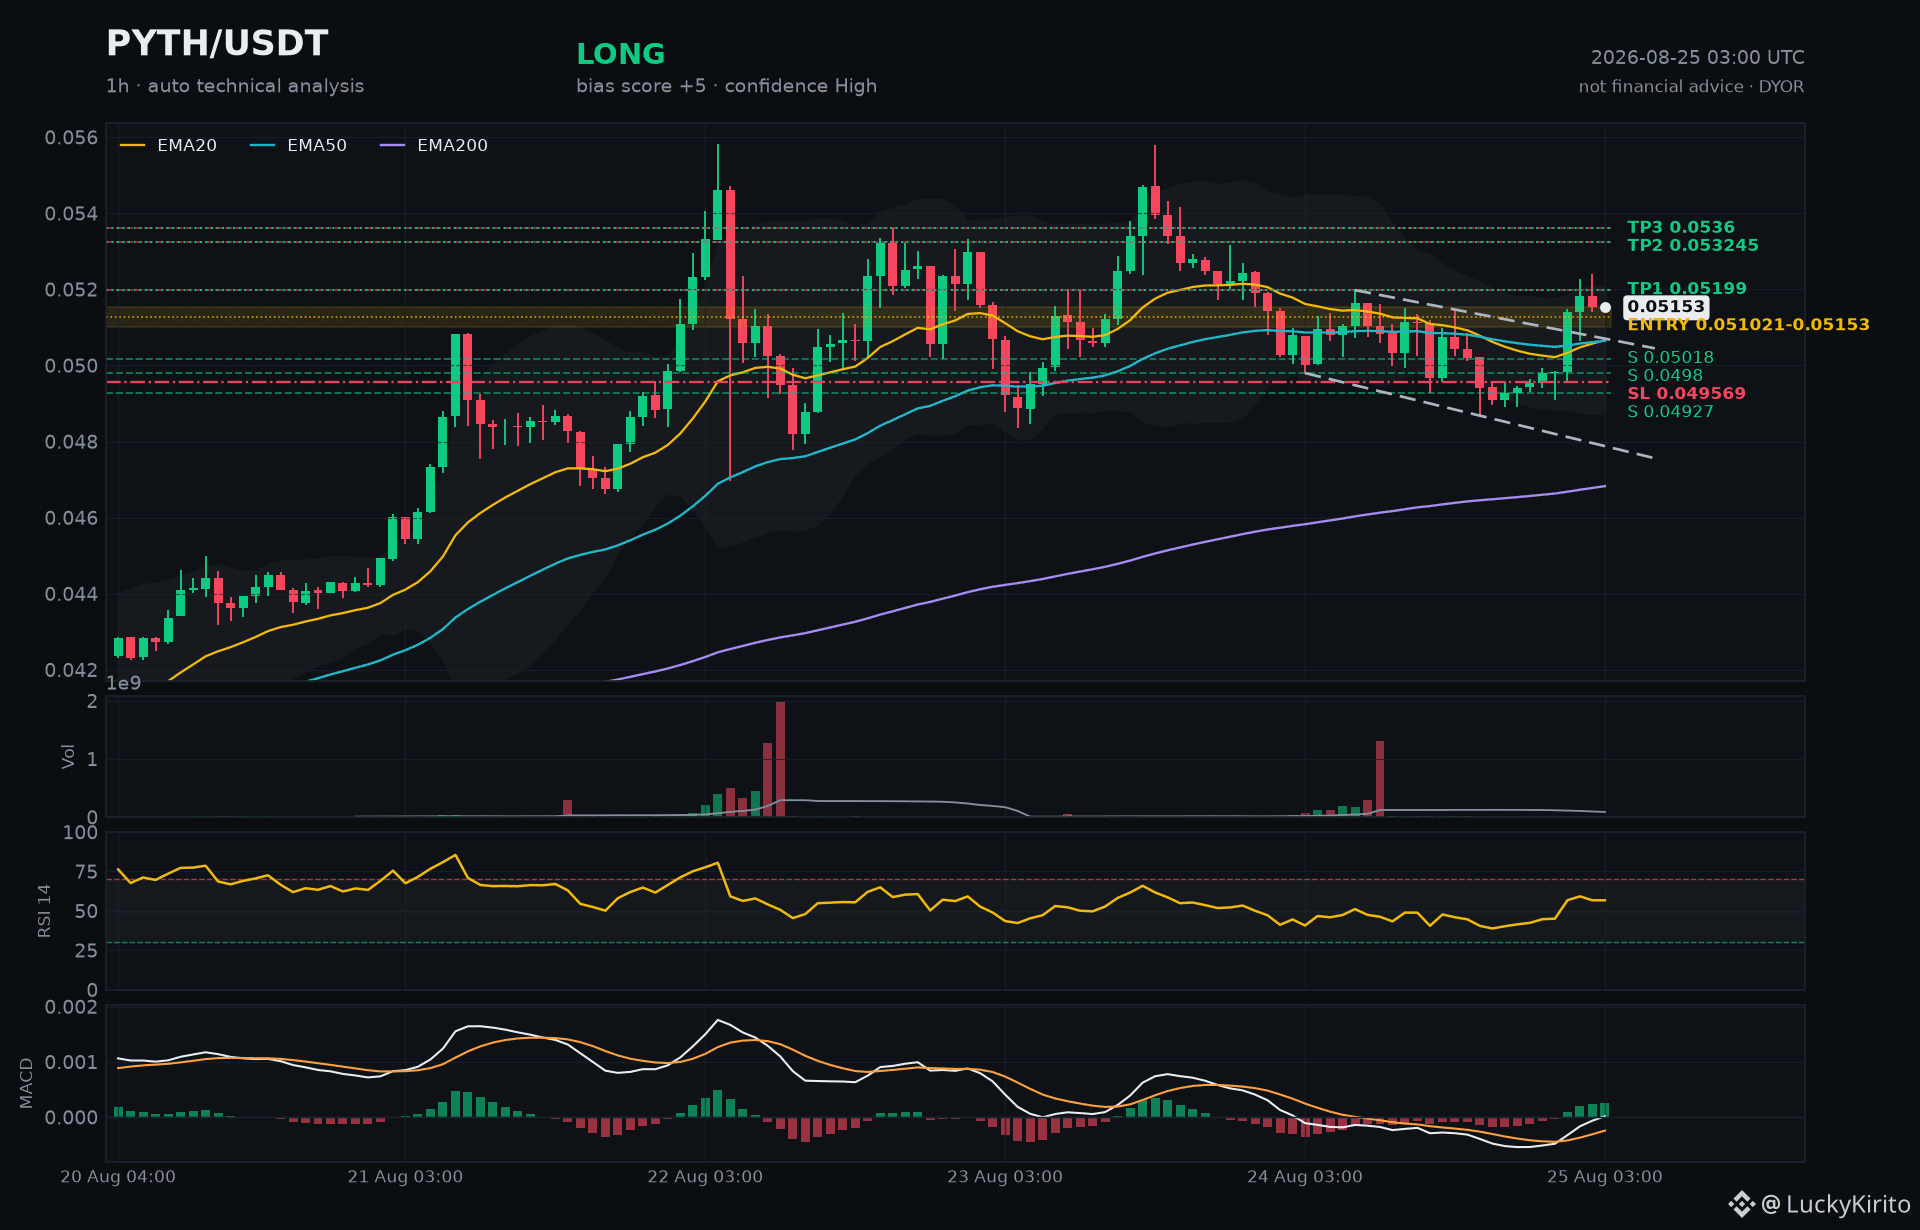Click the 21 Aug 03:00 time label
The width and height of the screenshot is (1920, 1230).
coord(405,1177)
